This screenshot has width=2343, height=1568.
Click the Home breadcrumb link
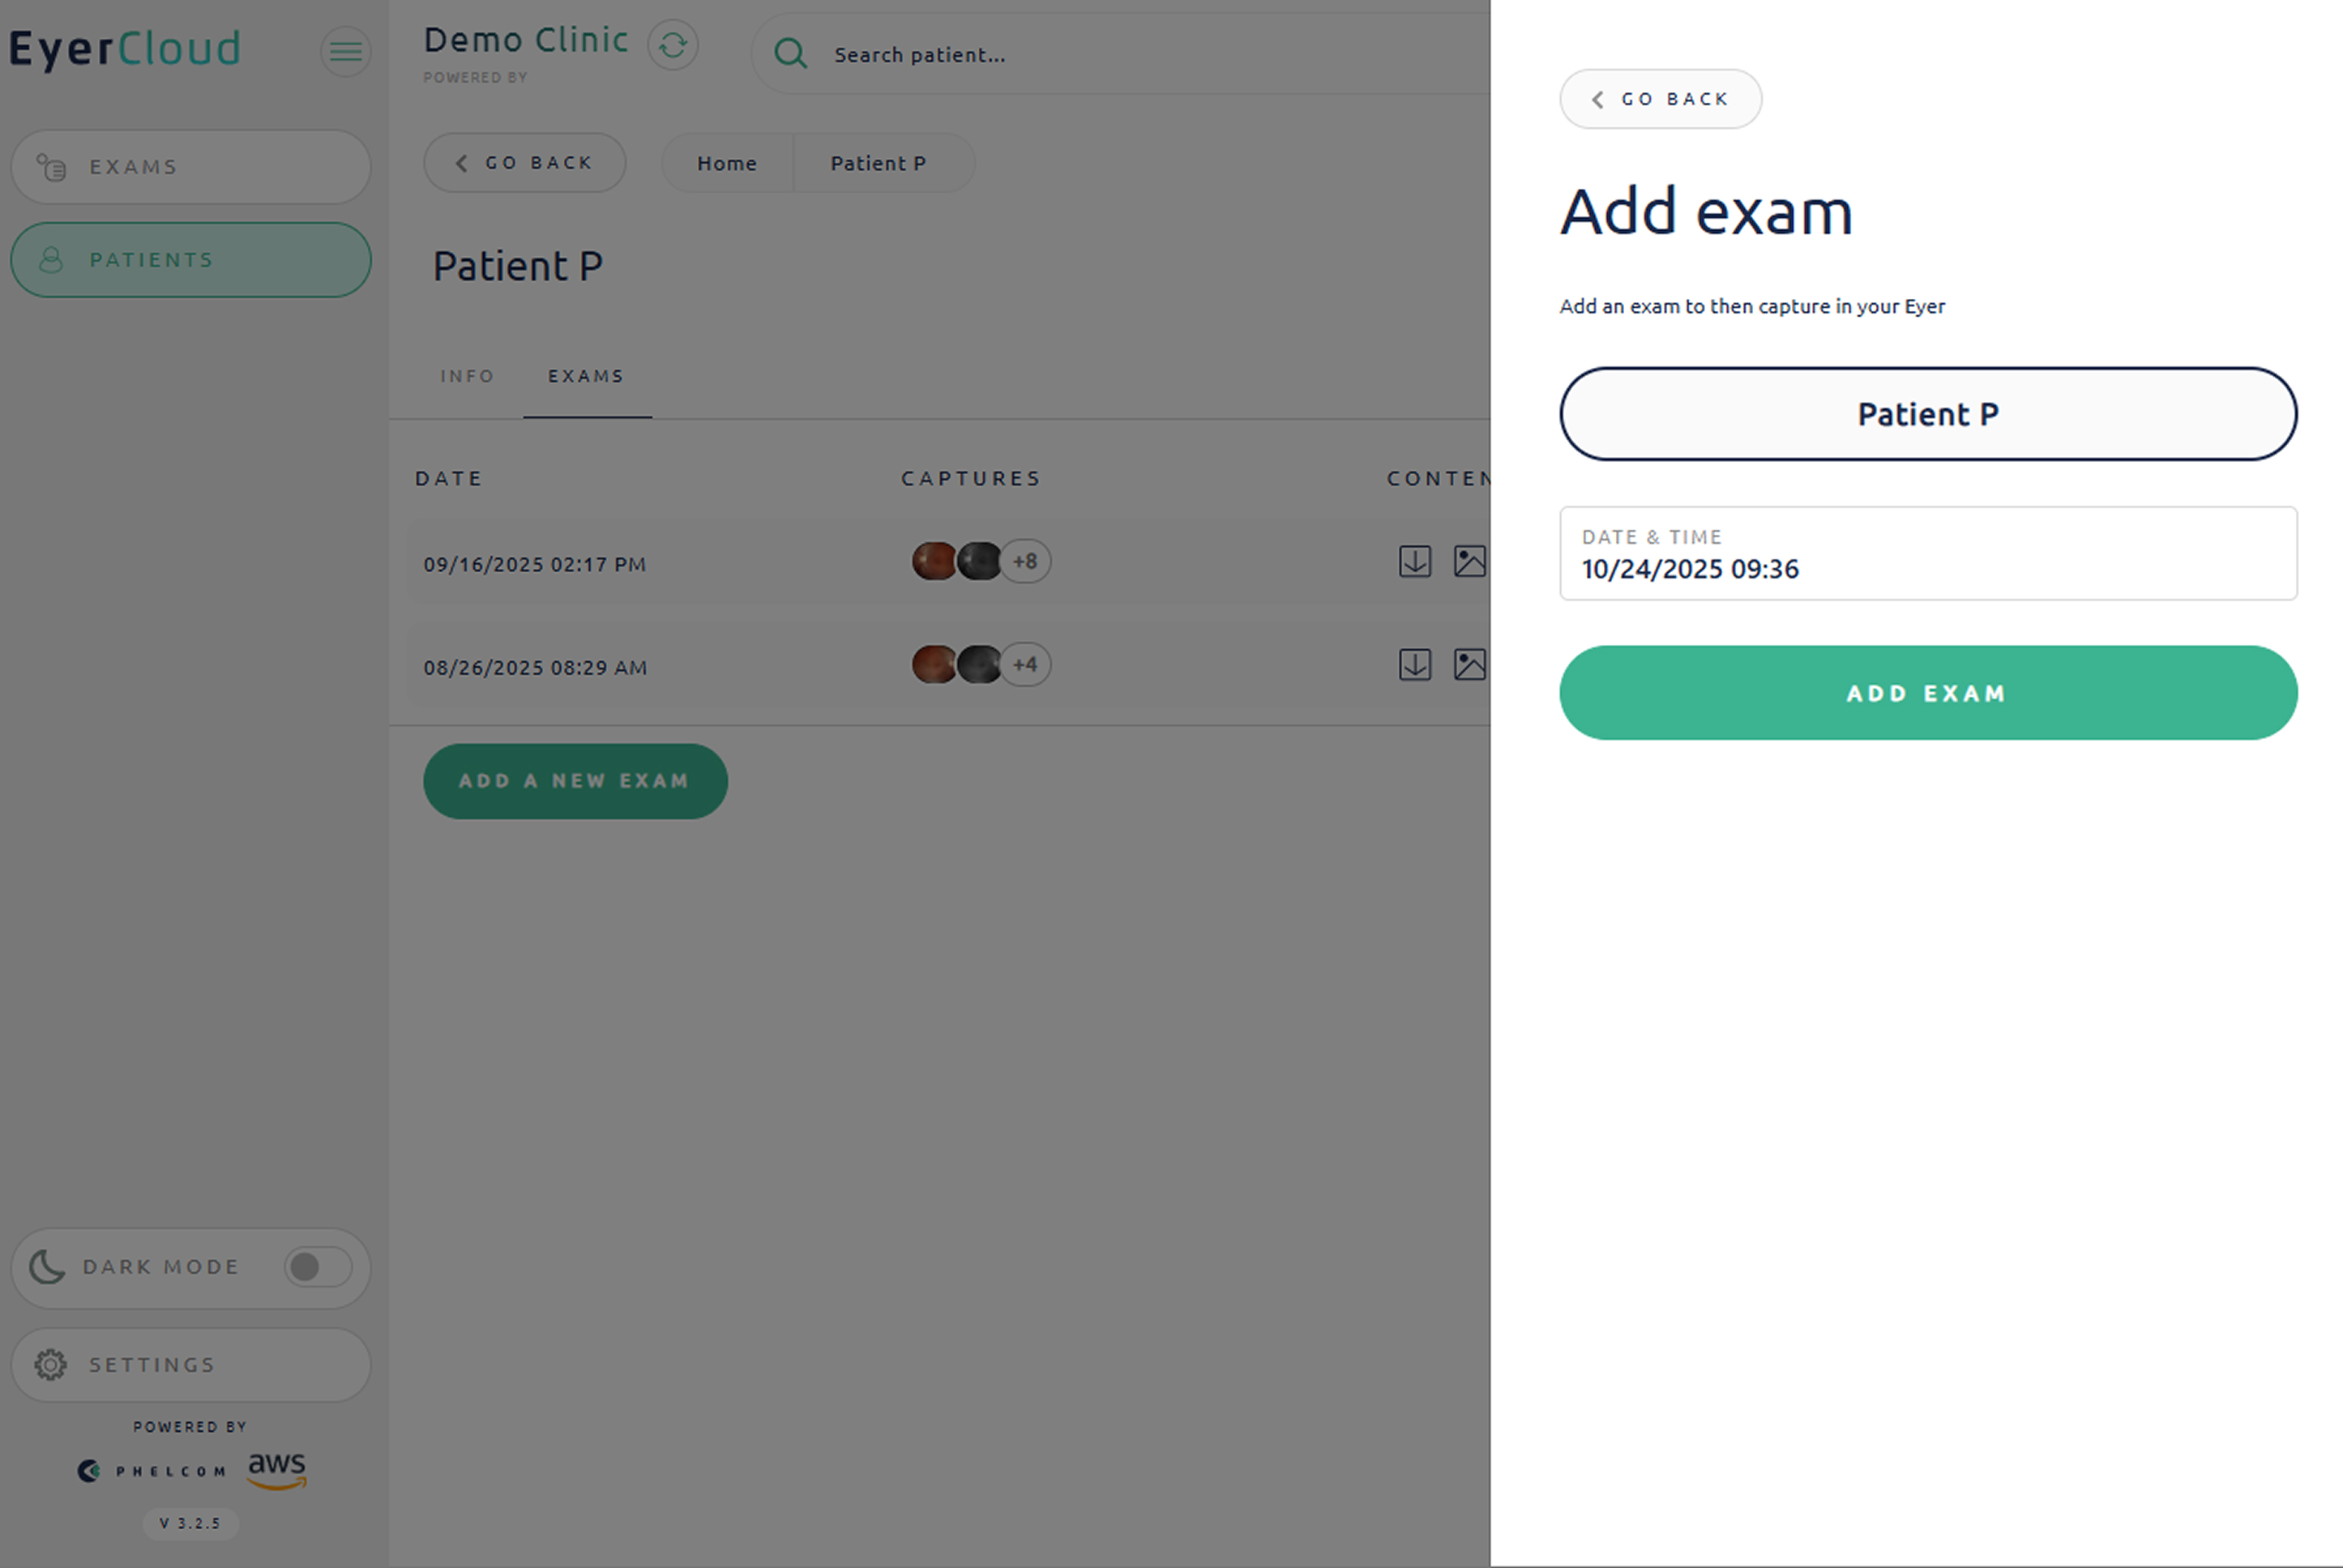tap(727, 163)
